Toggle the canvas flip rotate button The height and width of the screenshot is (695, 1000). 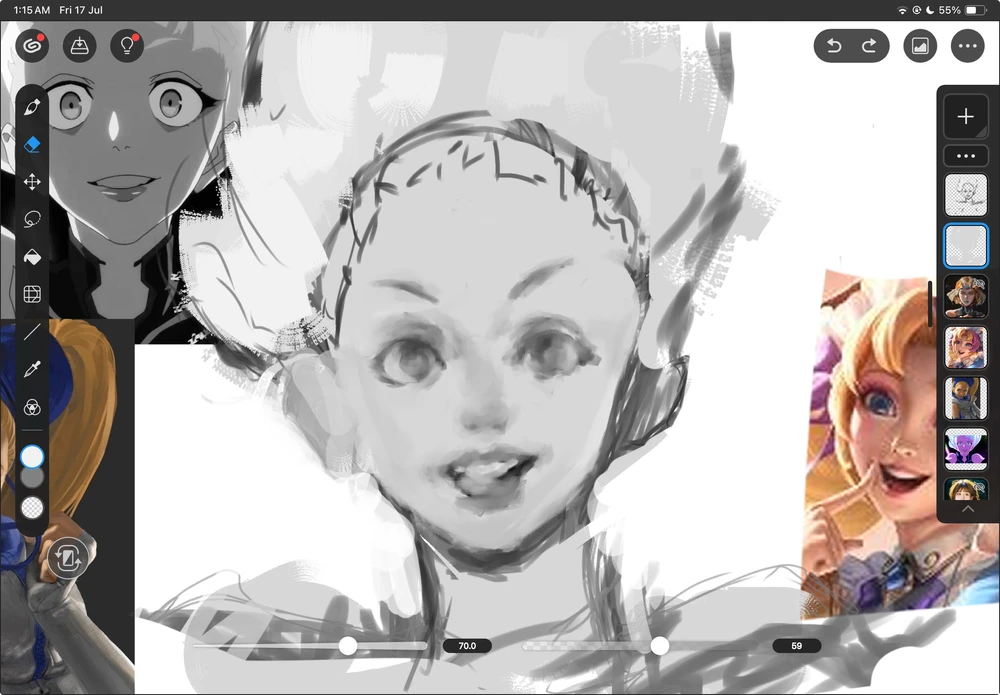68,559
